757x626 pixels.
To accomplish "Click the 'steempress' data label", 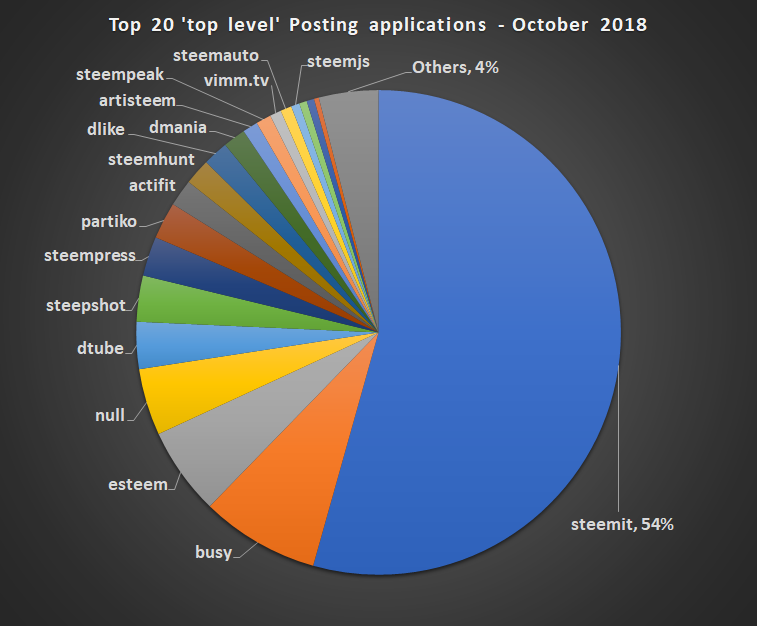I will (x=90, y=255).
